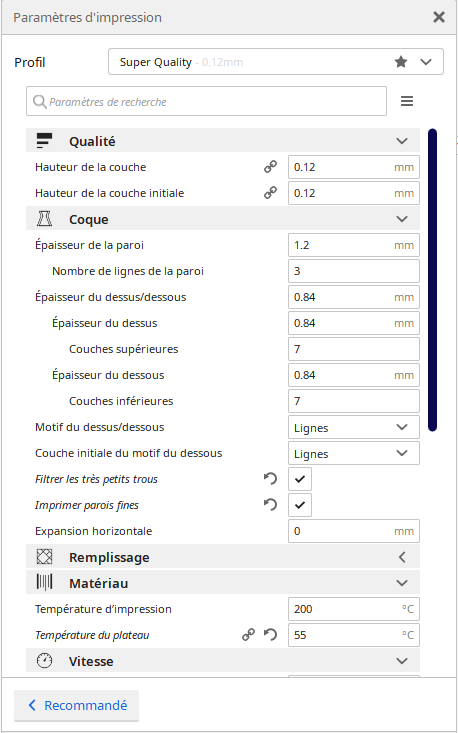Image resolution: width=458 pixels, height=733 pixels.
Task: Click the Motif du dessus/dessous label
Action: [100, 427]
